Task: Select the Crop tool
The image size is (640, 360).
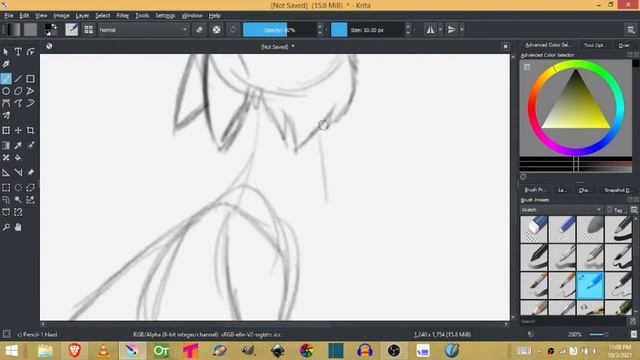Action: [x=30, y=131]
